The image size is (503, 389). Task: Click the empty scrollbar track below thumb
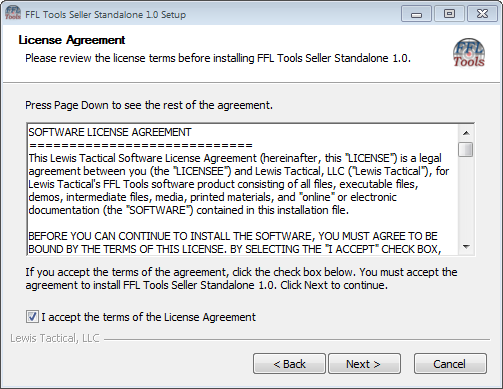pyautogui.click(x=466, y=198)
